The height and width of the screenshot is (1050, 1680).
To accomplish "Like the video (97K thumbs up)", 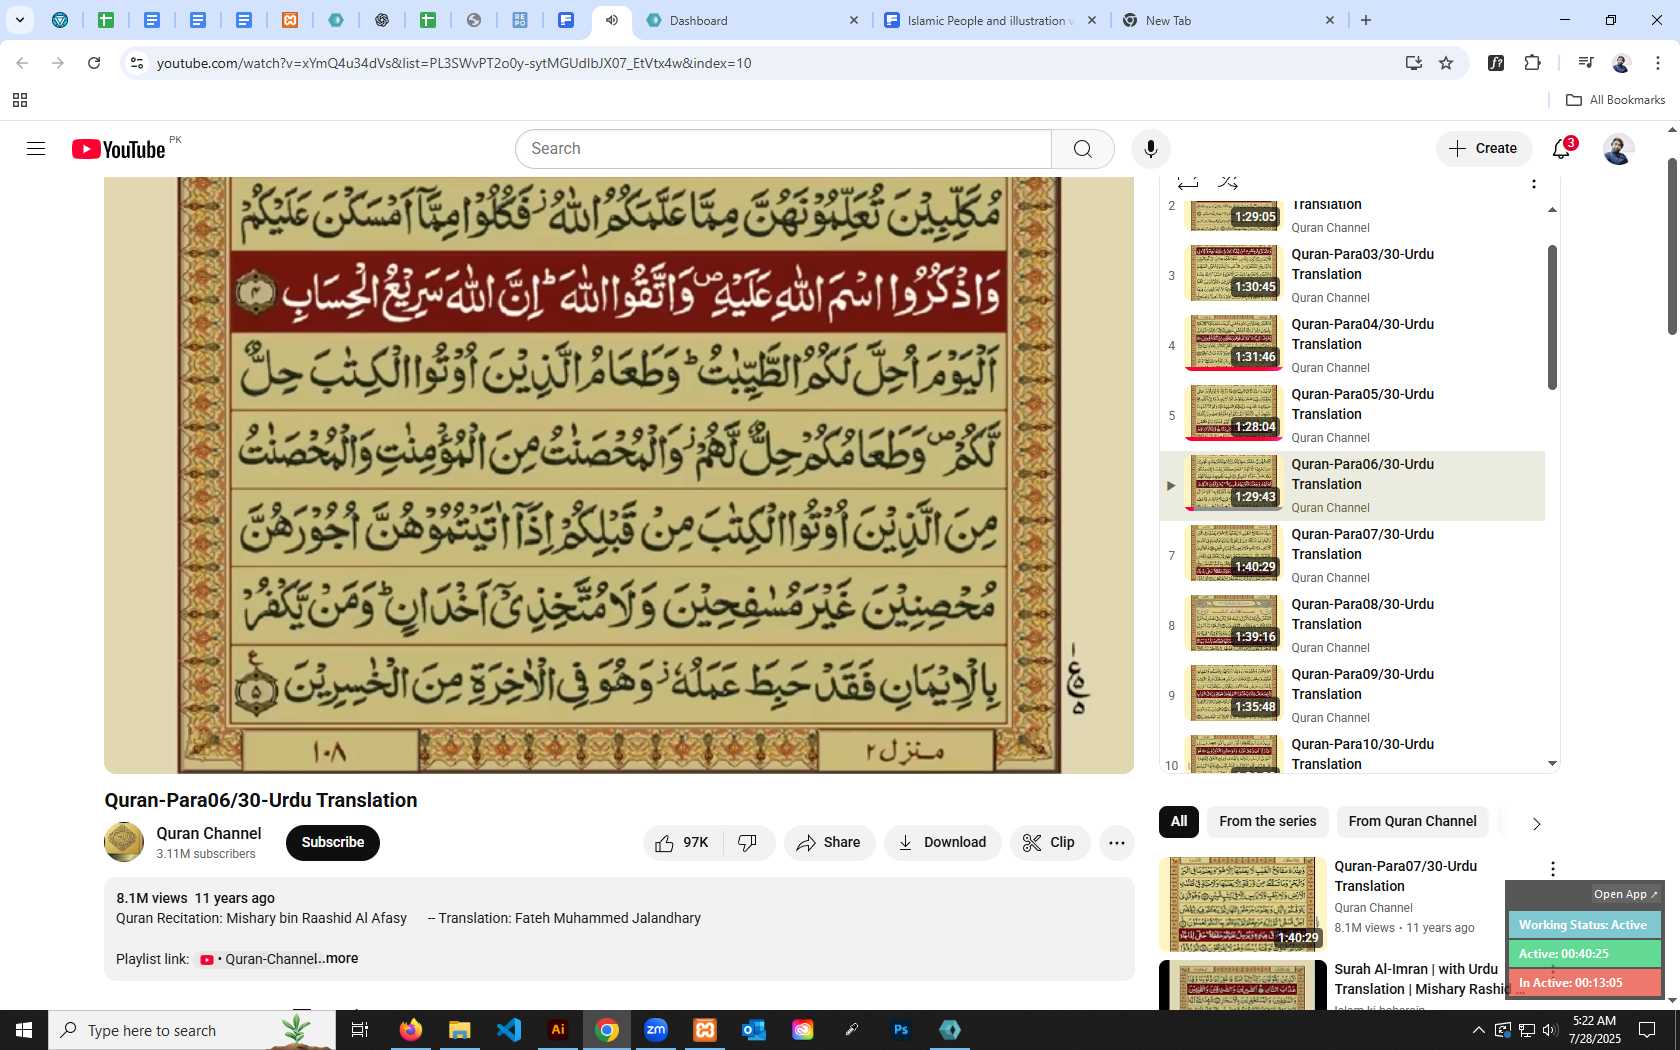I will pyautogui.click(x=683, y=843).
